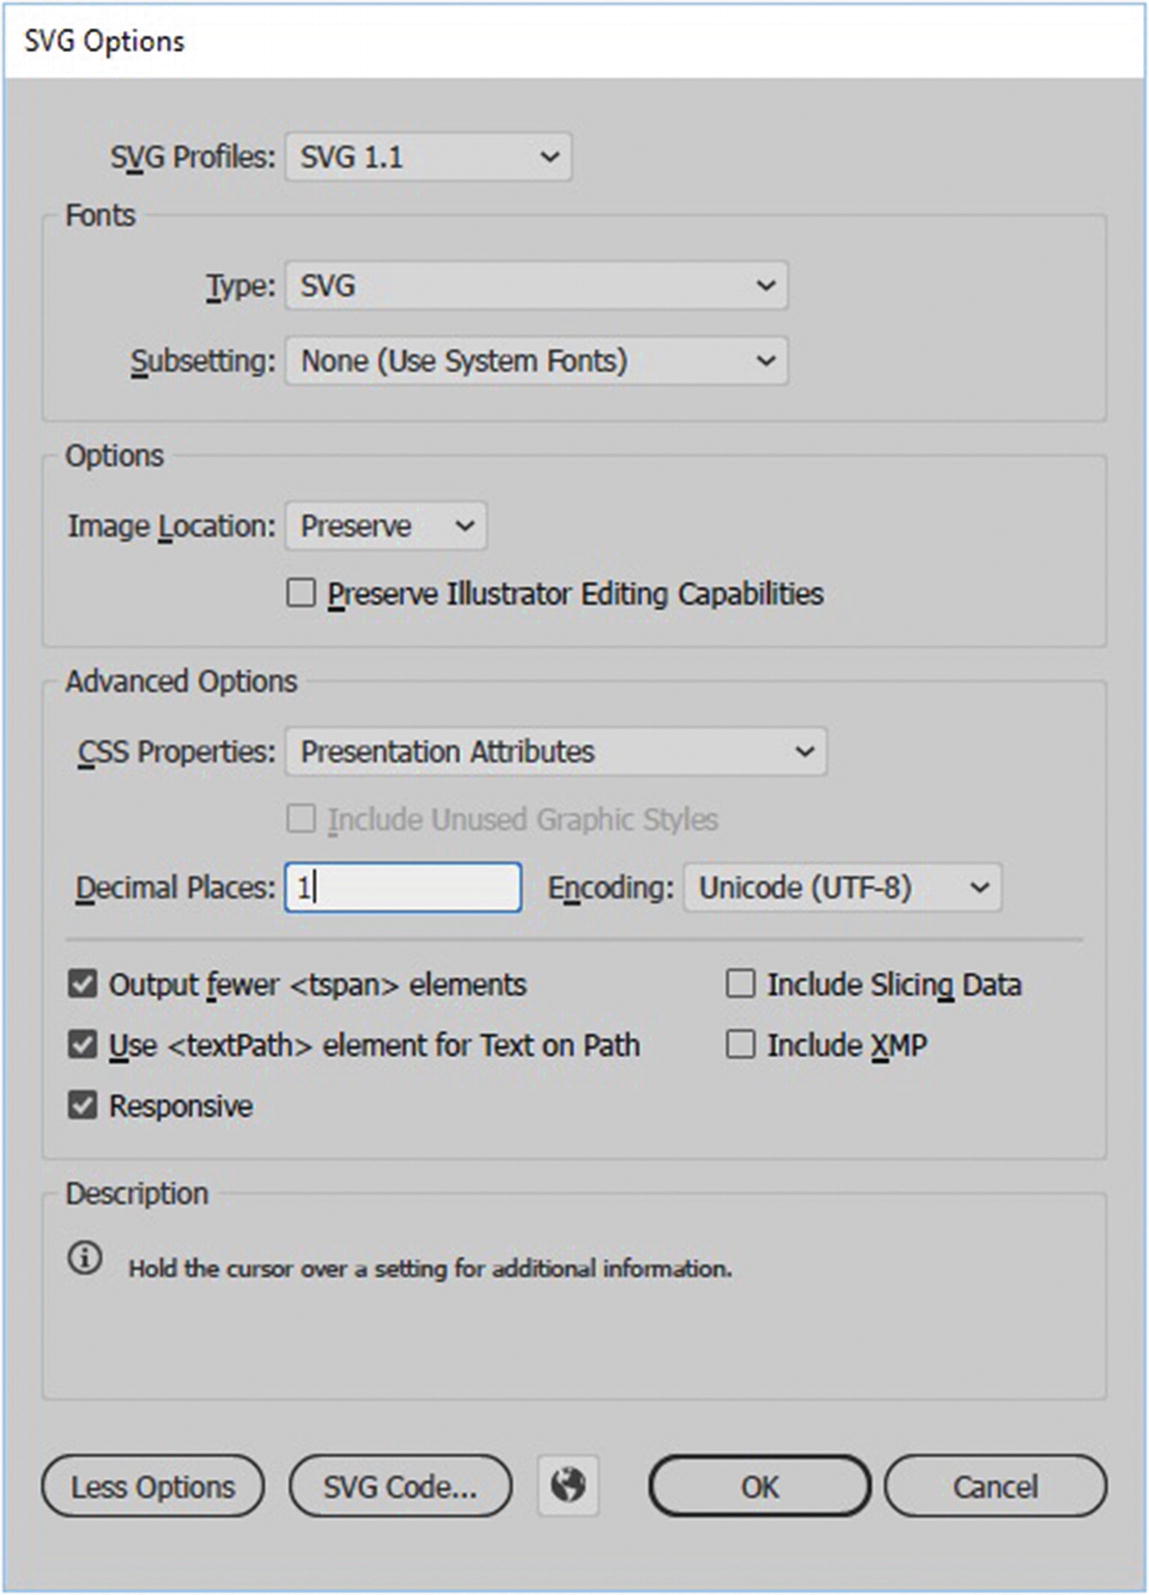Check the Include Slicing Data option
The height and width of the screenshot is (1595, 1149).
740,984
